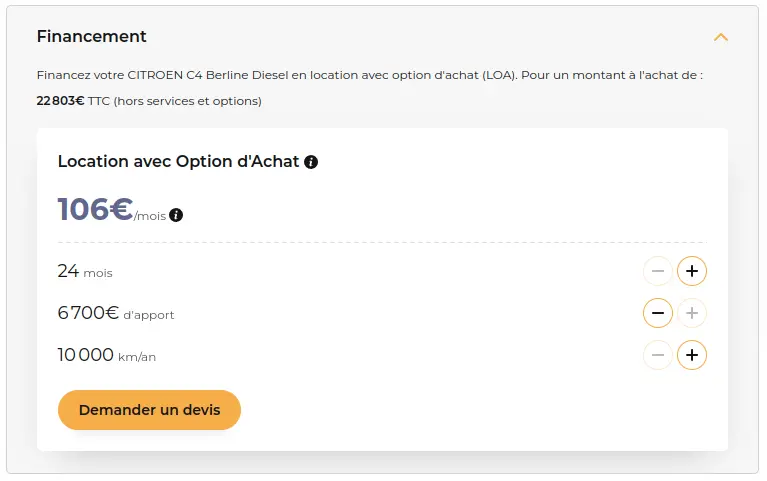Click the TTC hors services et options text
Screen dimensions: 767x481
pyautogui.click(x=175, y=101)
